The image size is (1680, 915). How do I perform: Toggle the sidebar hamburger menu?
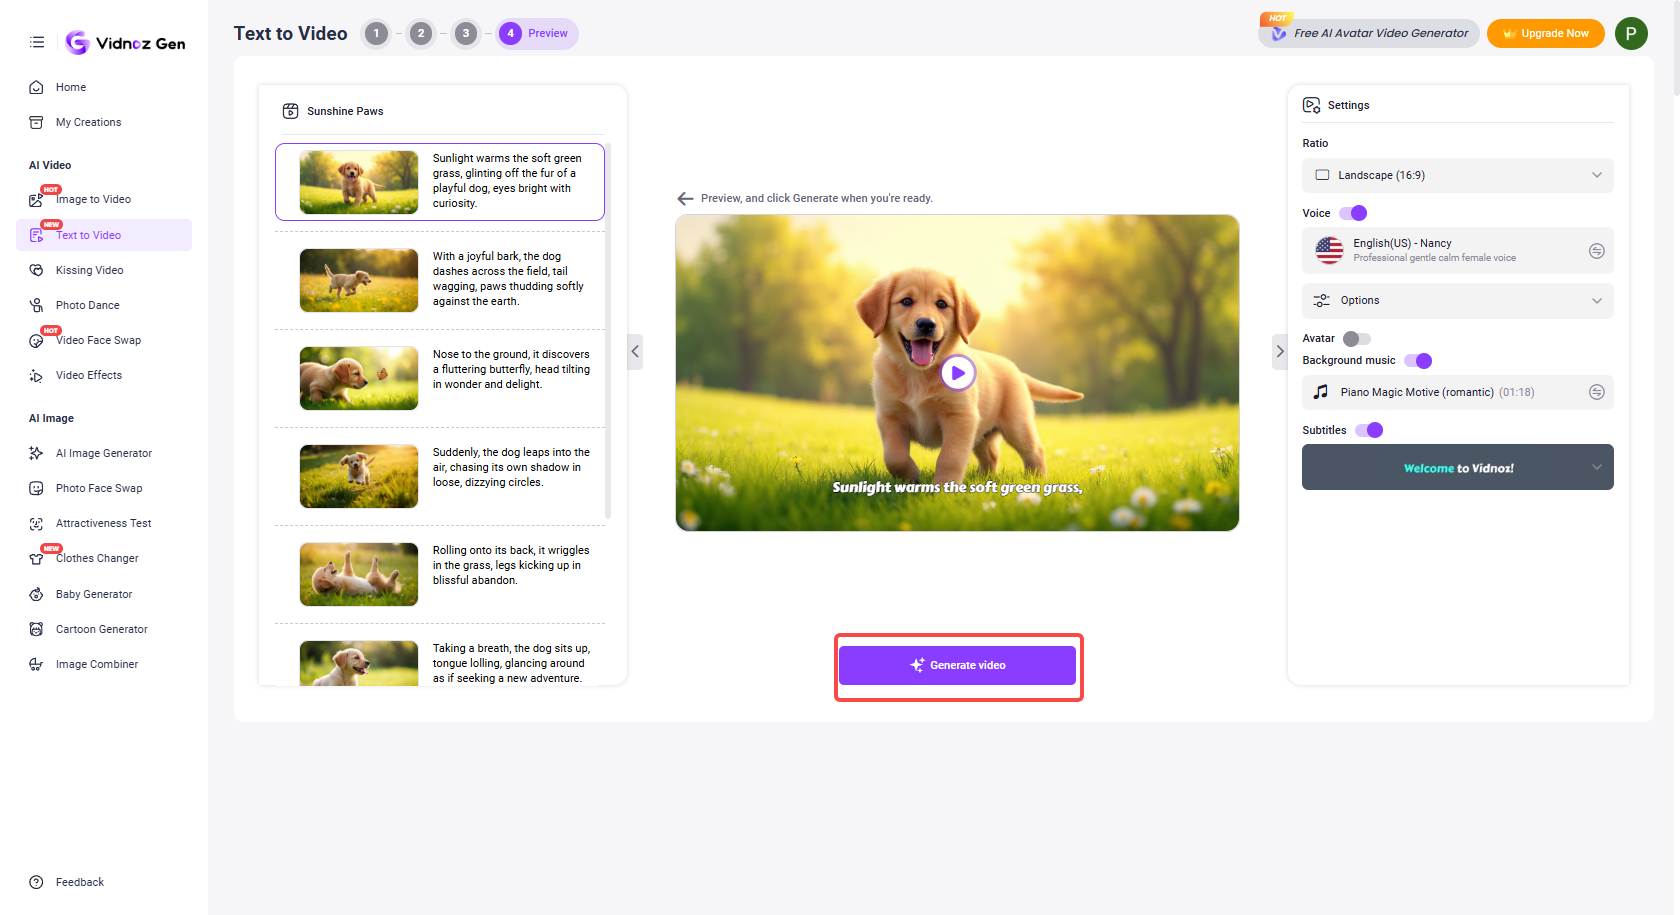point(37,42)
